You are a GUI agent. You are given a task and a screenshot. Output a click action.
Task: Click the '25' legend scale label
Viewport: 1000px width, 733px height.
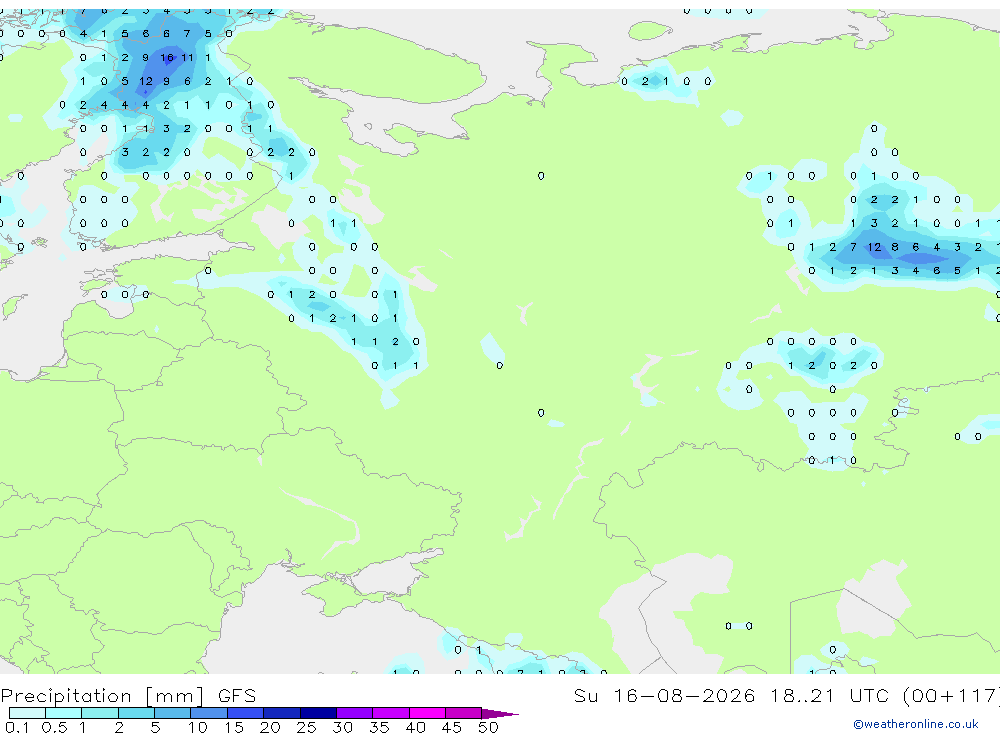click(306, 727)
